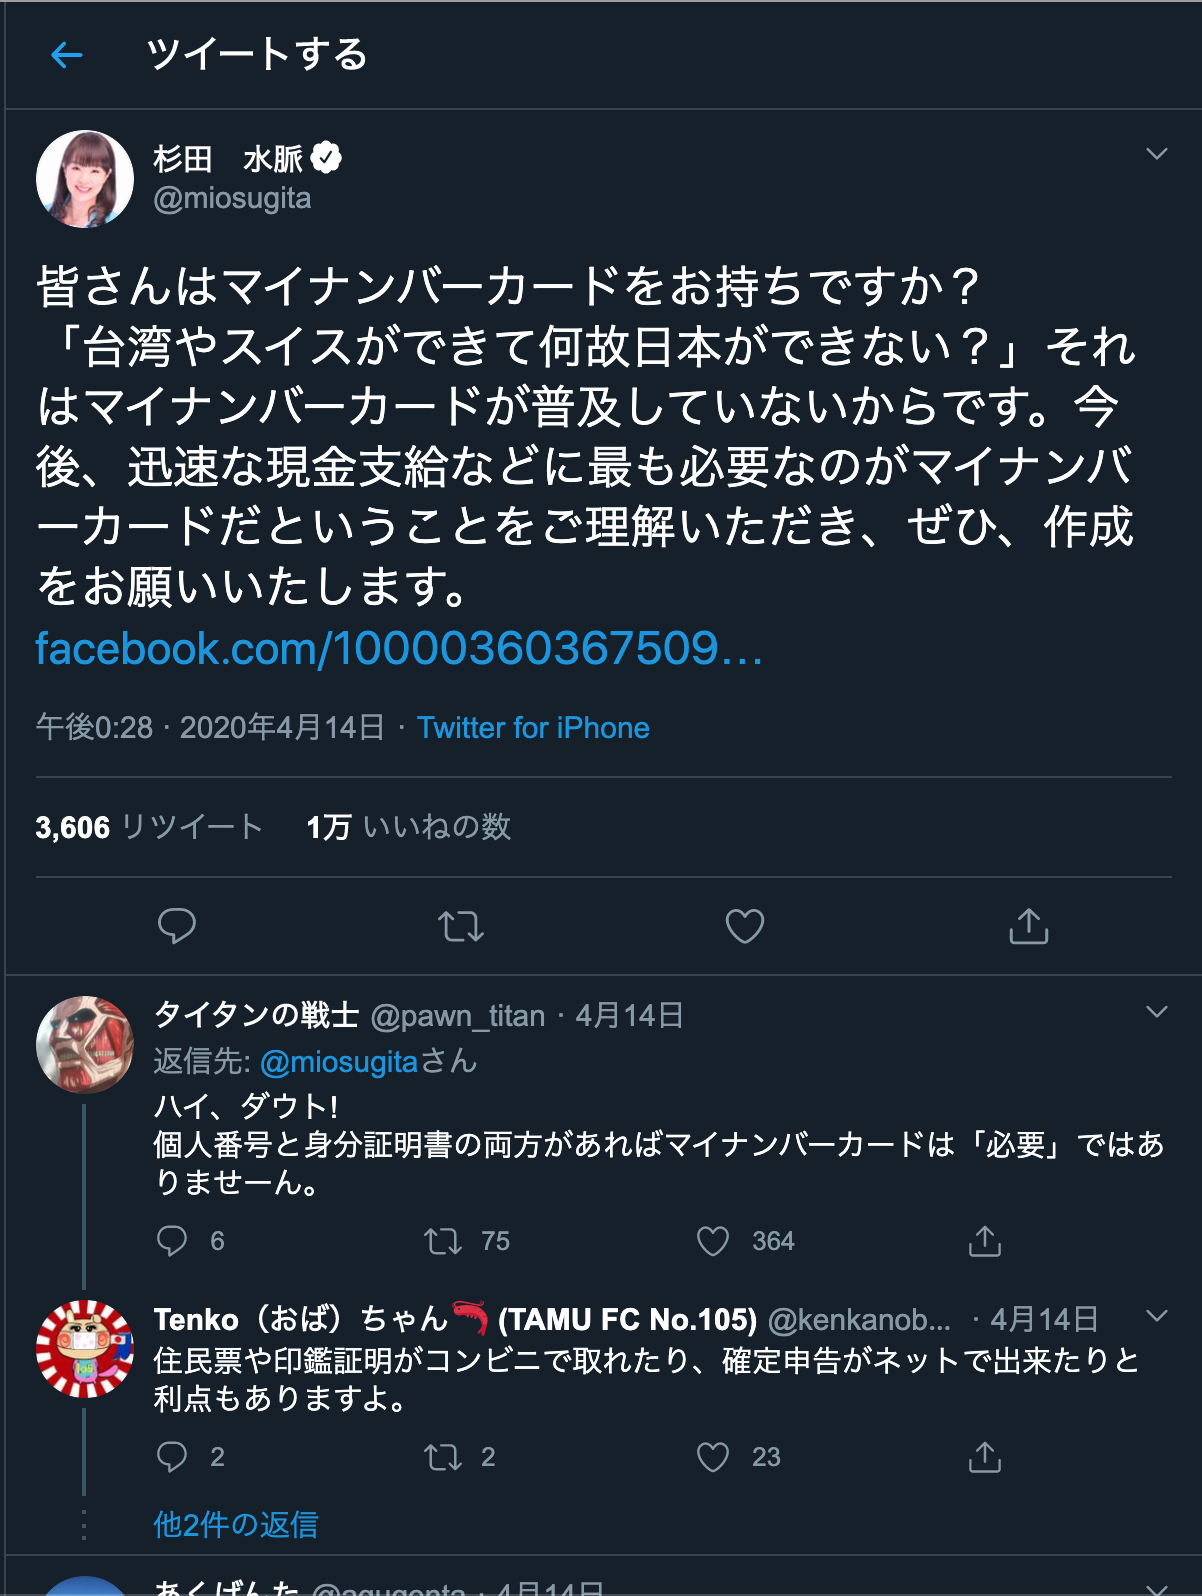The image size is (1202, 1596).
Task: Reply to the main tweet by 杉田 水脈
Action: [177, 926]
